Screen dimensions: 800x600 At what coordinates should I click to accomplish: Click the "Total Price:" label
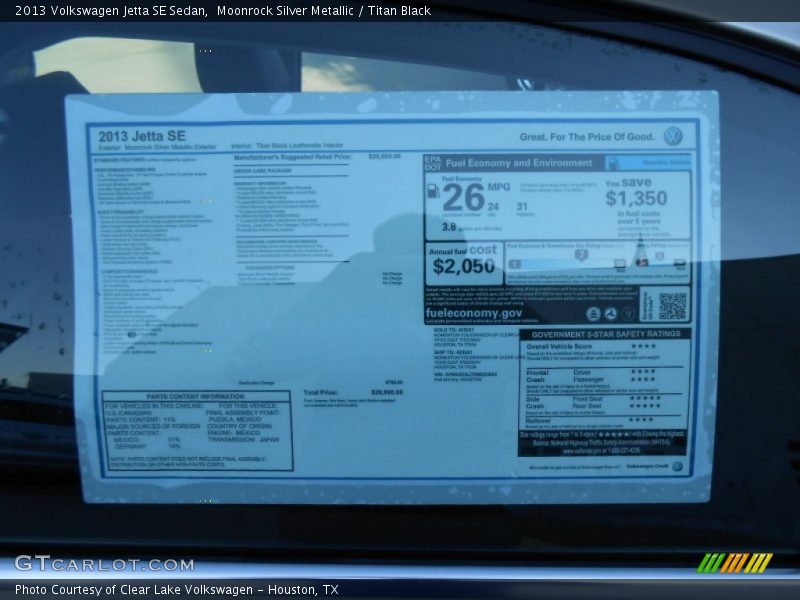click(x=320, y=392)
